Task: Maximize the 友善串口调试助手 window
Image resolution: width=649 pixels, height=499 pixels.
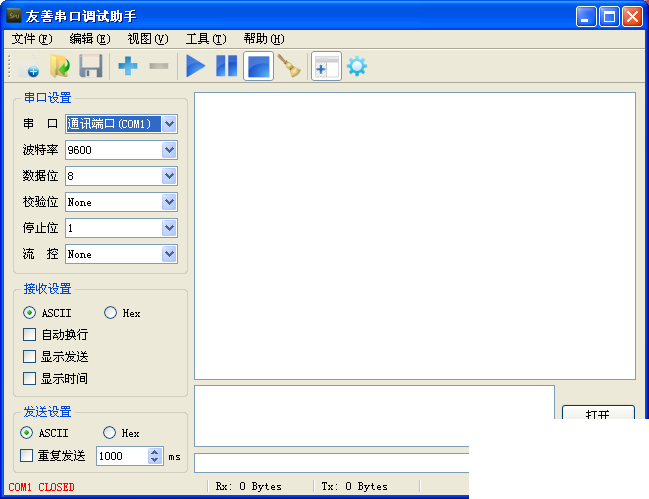Action: (x=609, y=17)
